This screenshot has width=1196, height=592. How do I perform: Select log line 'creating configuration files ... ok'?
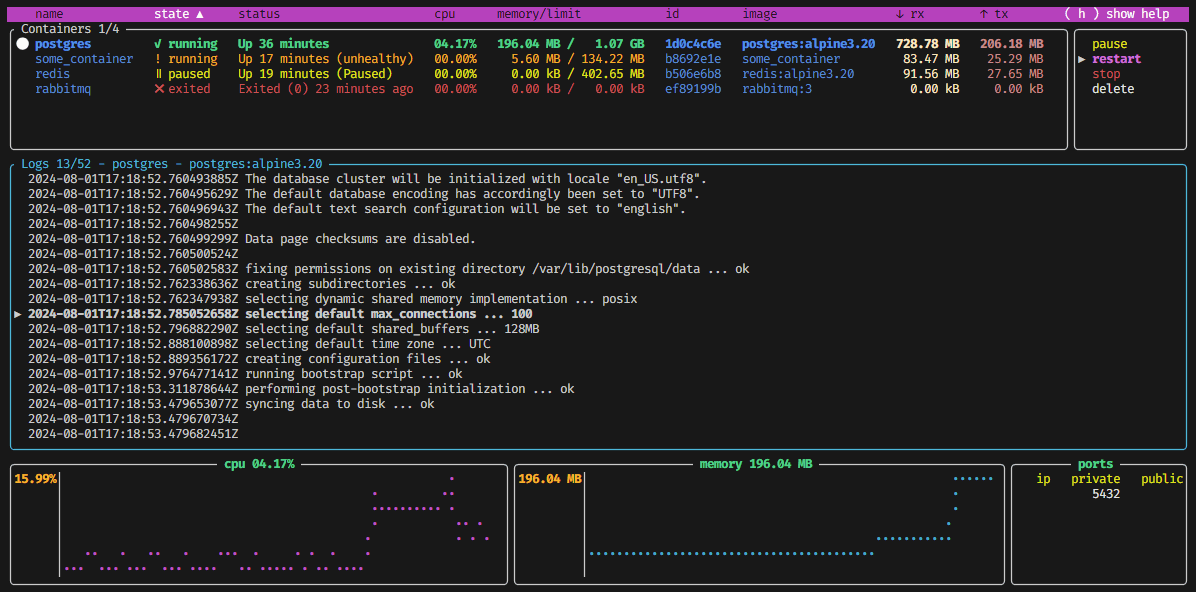[259, 359]
